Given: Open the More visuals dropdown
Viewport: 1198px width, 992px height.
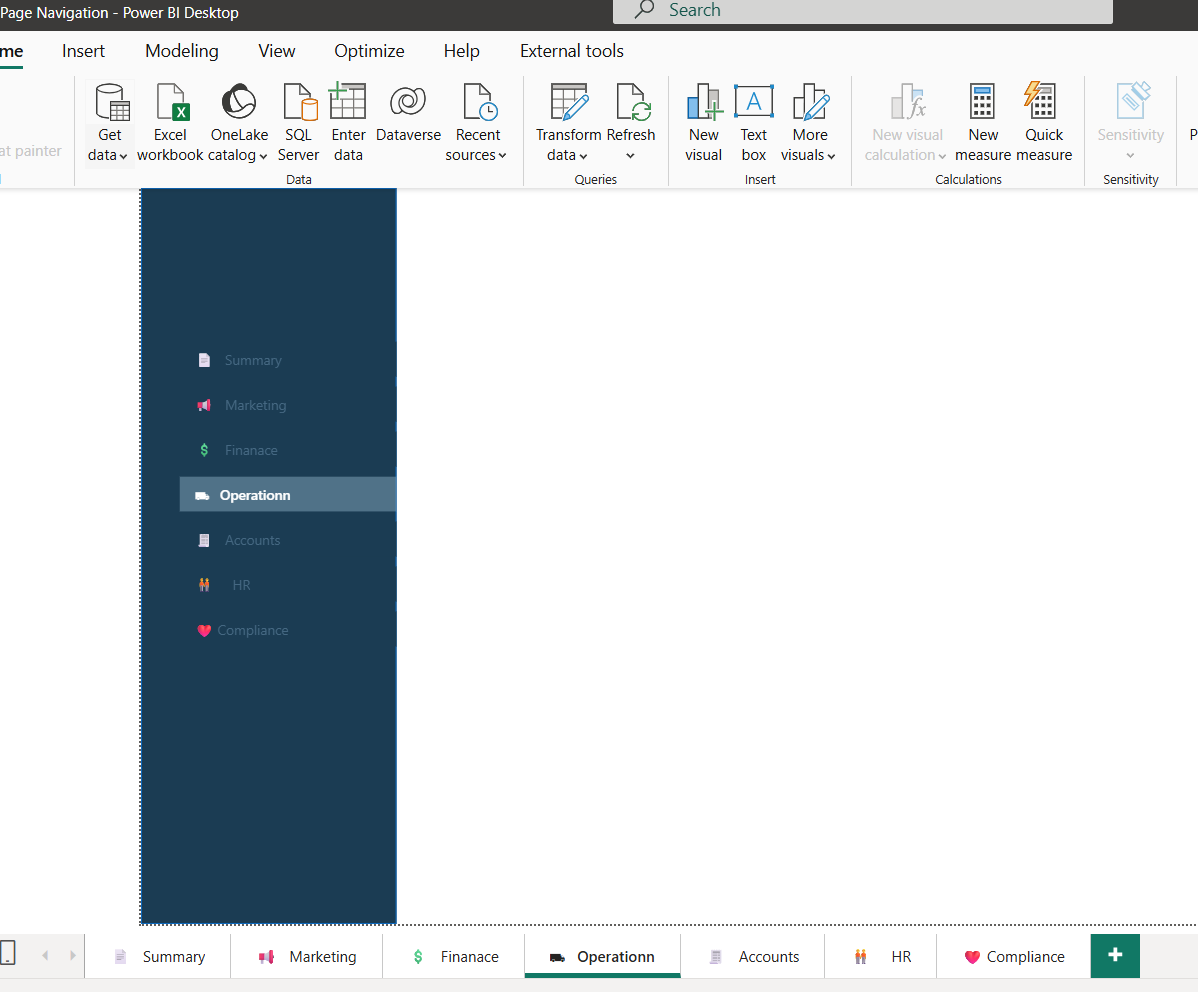Looking at the screenshot, I should click(809, 155).
